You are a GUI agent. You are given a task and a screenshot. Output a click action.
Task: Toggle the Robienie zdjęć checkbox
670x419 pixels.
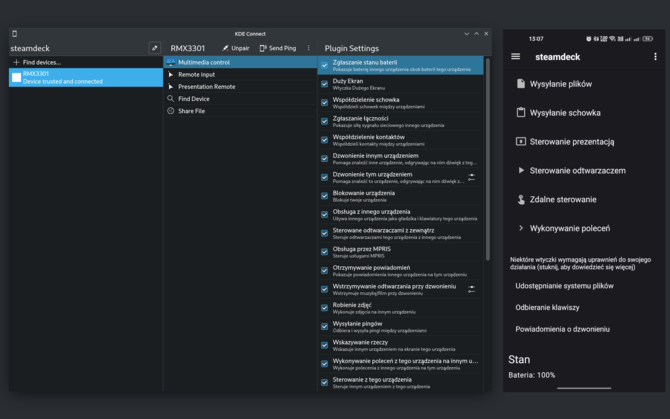325,308
